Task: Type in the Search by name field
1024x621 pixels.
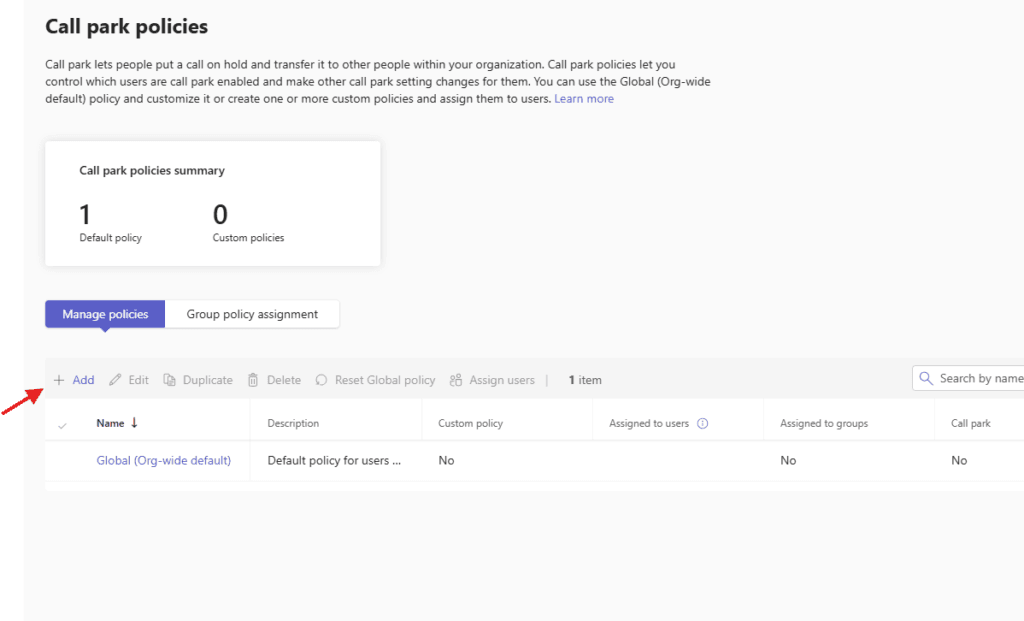Action: coord(980,378)
